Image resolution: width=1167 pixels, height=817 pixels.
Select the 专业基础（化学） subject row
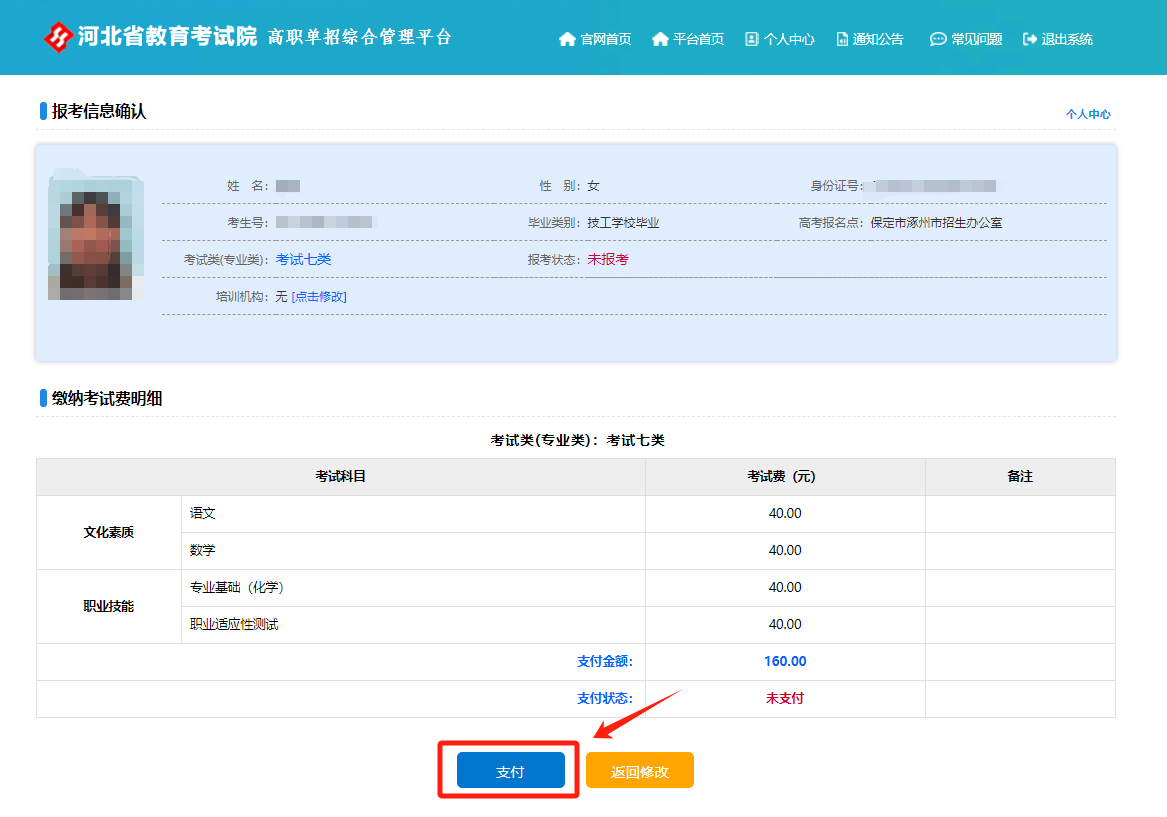(x=243, y=588)
